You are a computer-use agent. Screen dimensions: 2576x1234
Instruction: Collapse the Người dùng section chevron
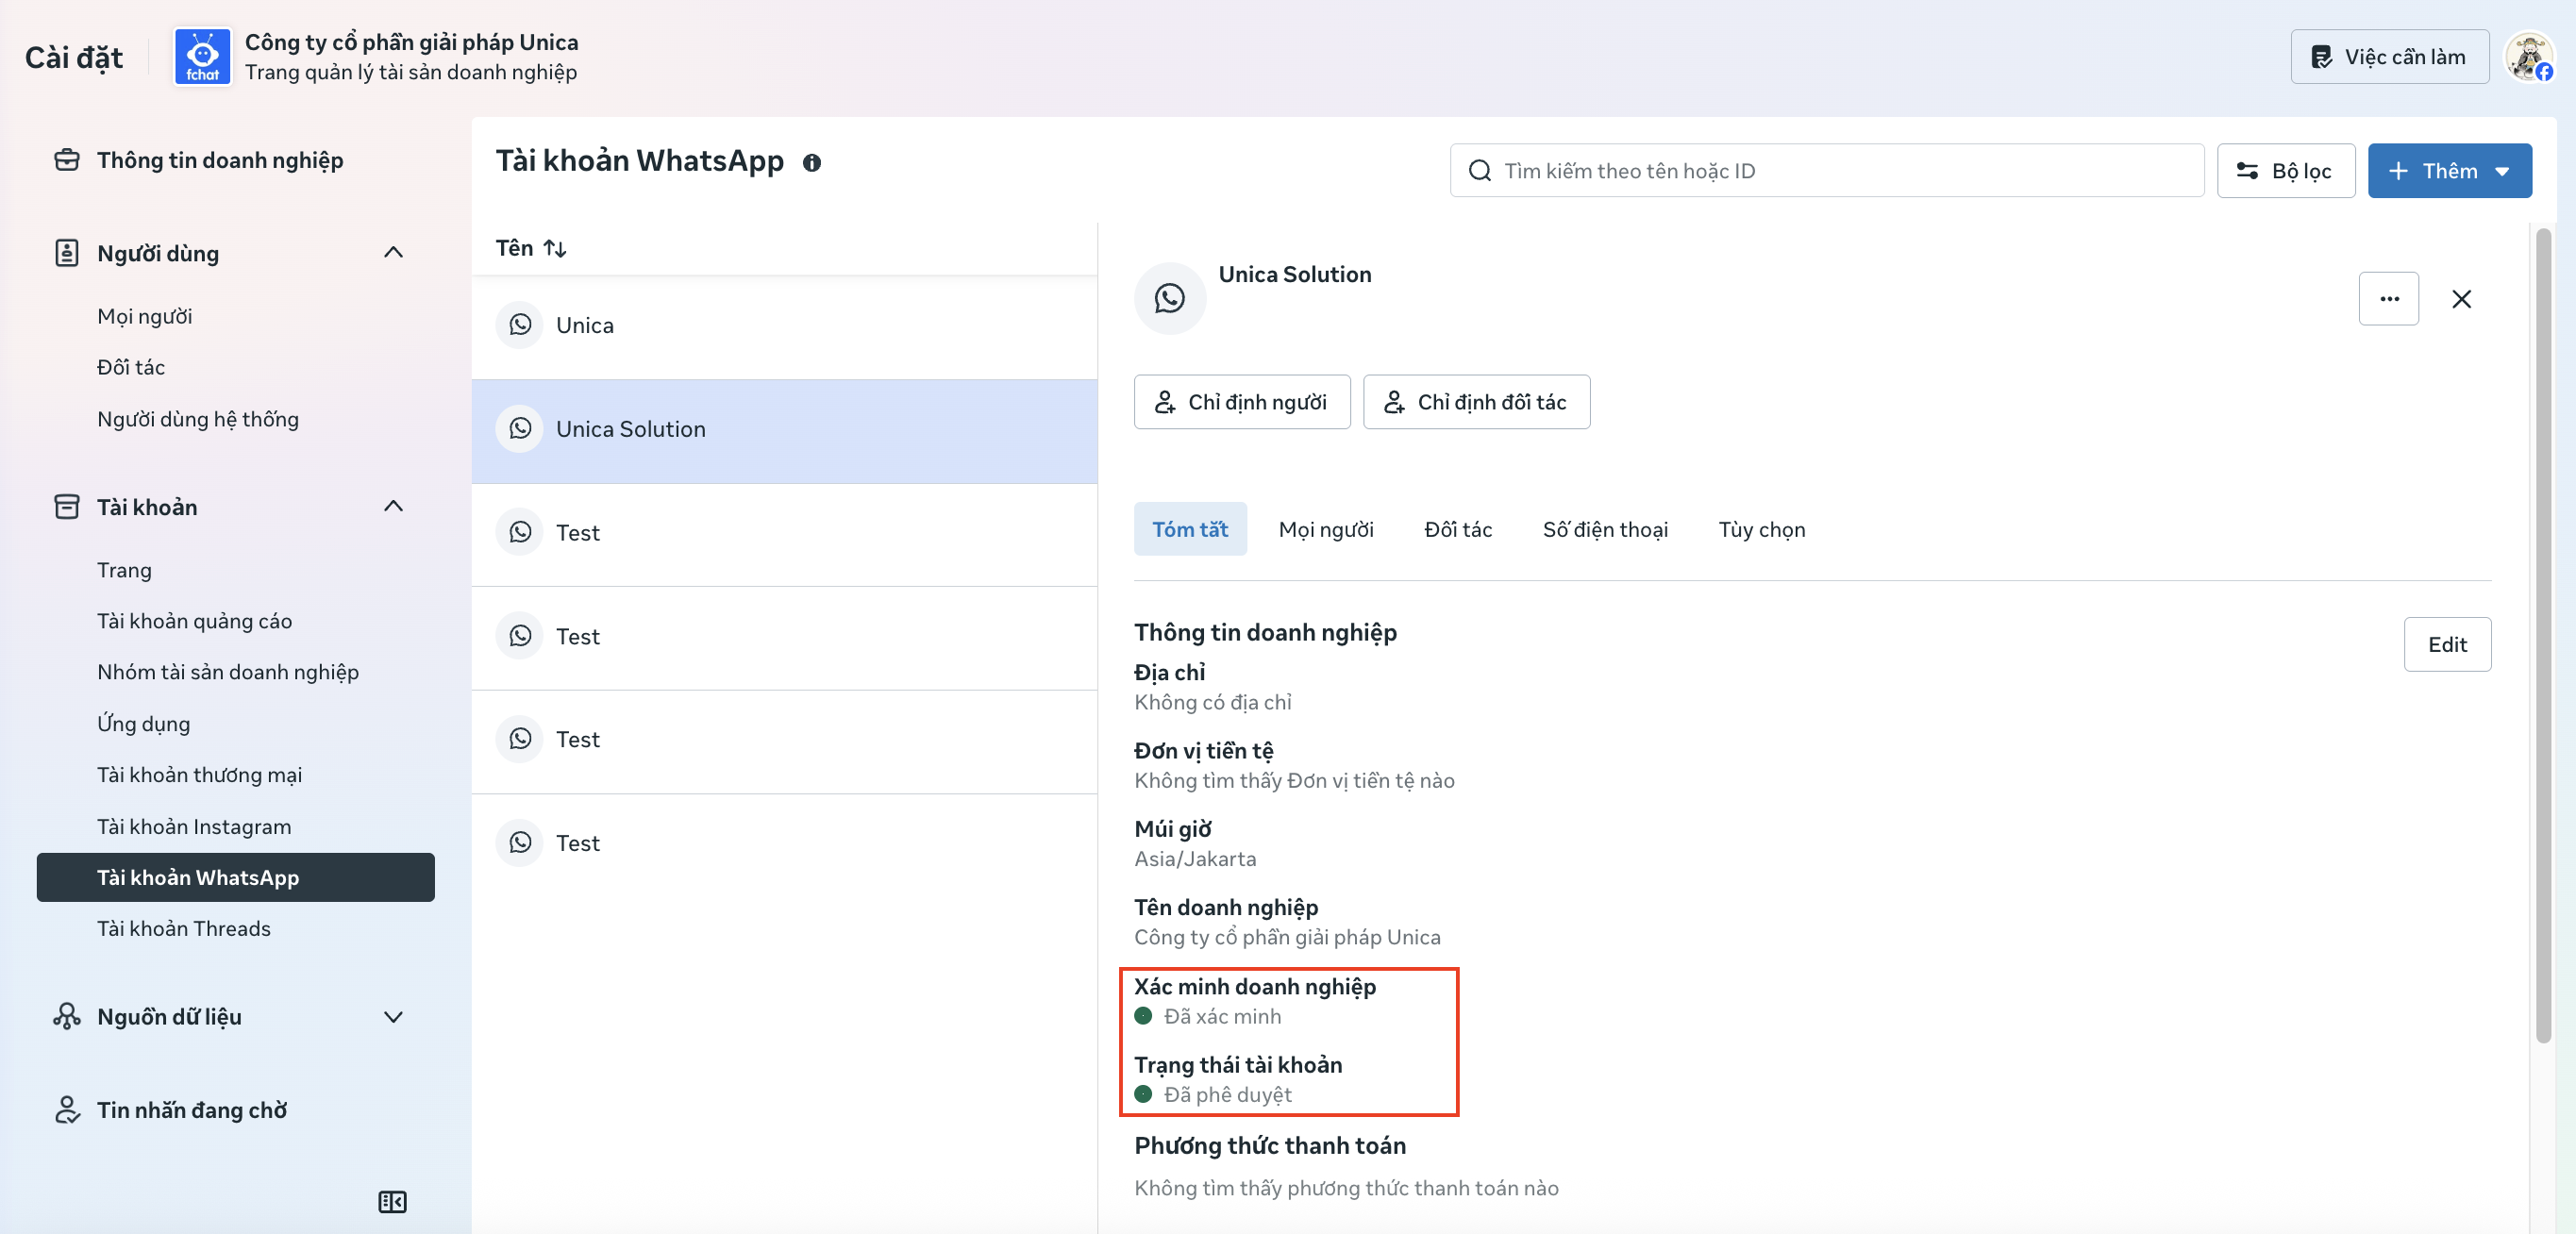pyautogui.click(x=394, y=253)
